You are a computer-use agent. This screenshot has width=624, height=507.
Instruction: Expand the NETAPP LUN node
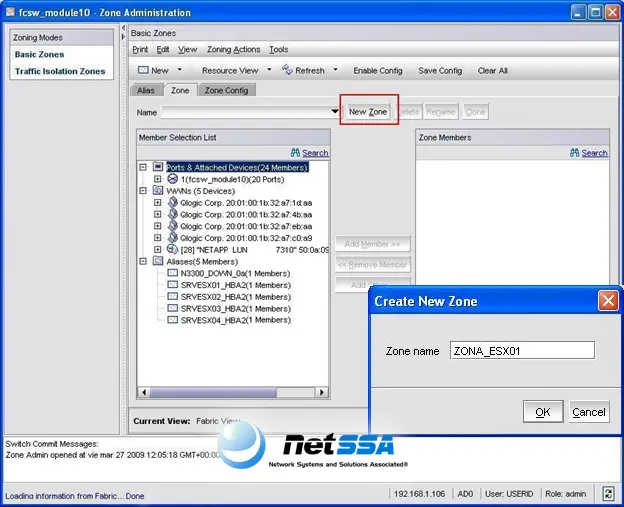click(158, 250)
